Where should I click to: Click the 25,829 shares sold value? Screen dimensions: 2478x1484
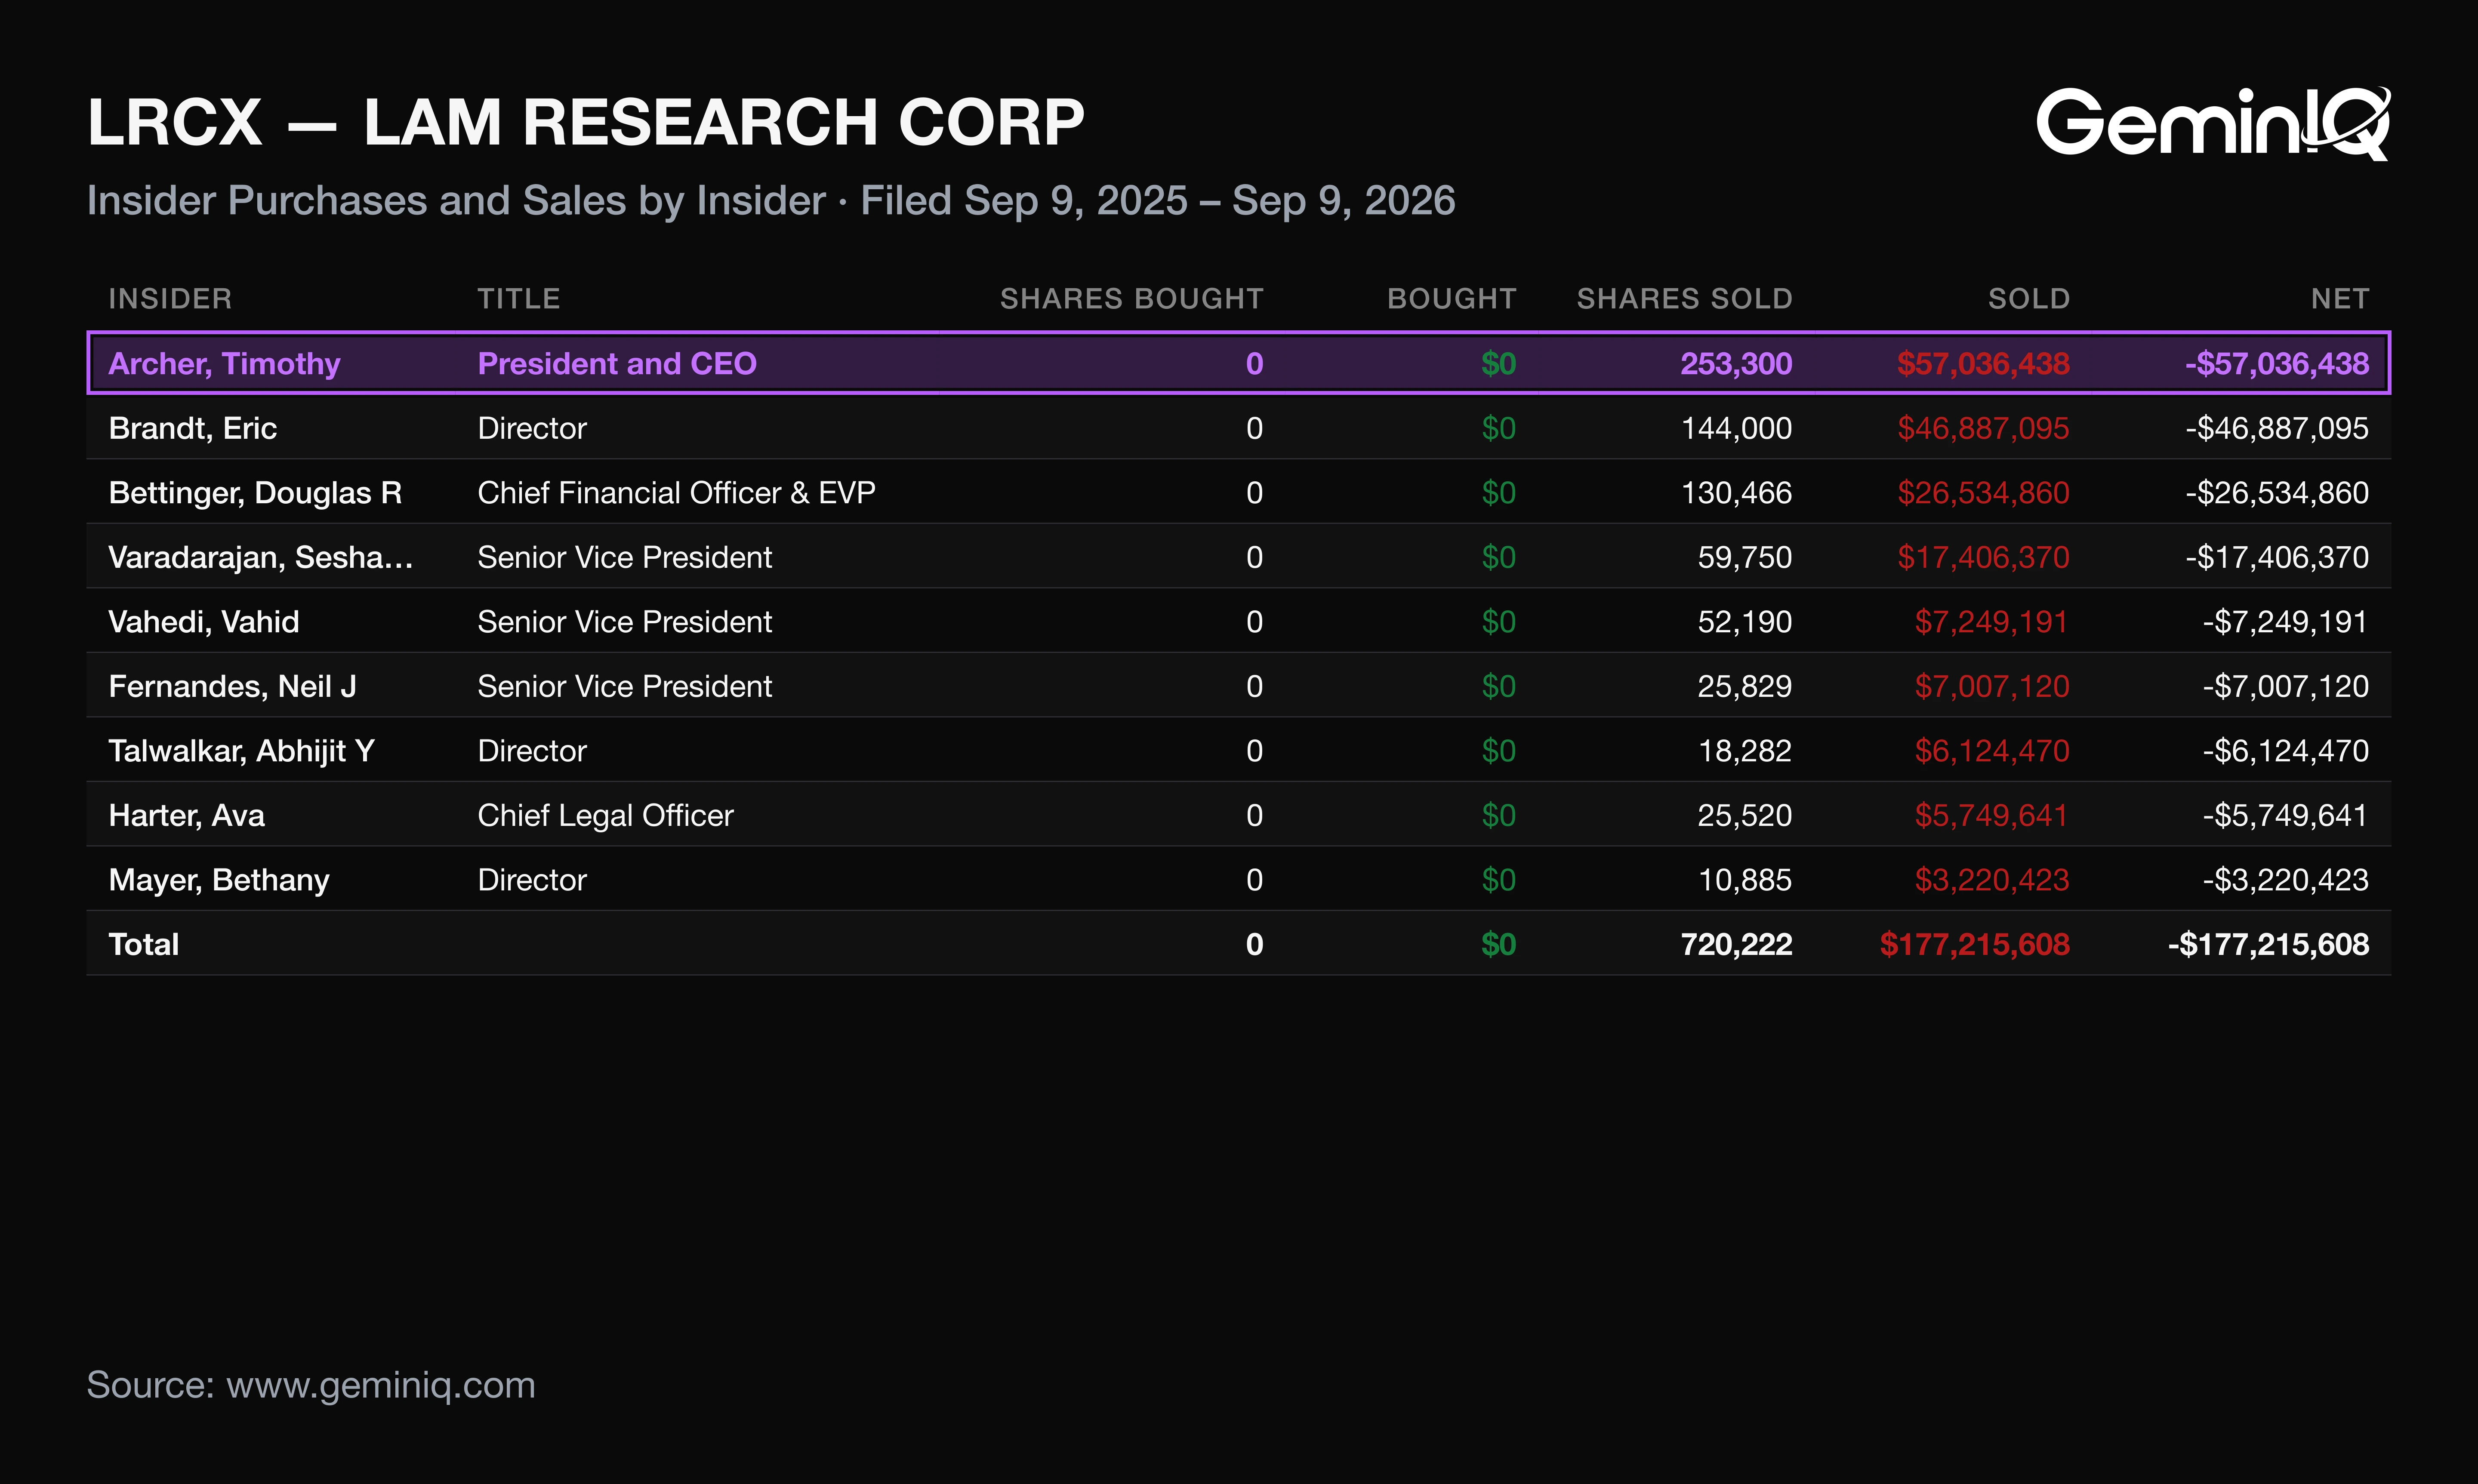pyautogui.click(x=1744, y=686)
